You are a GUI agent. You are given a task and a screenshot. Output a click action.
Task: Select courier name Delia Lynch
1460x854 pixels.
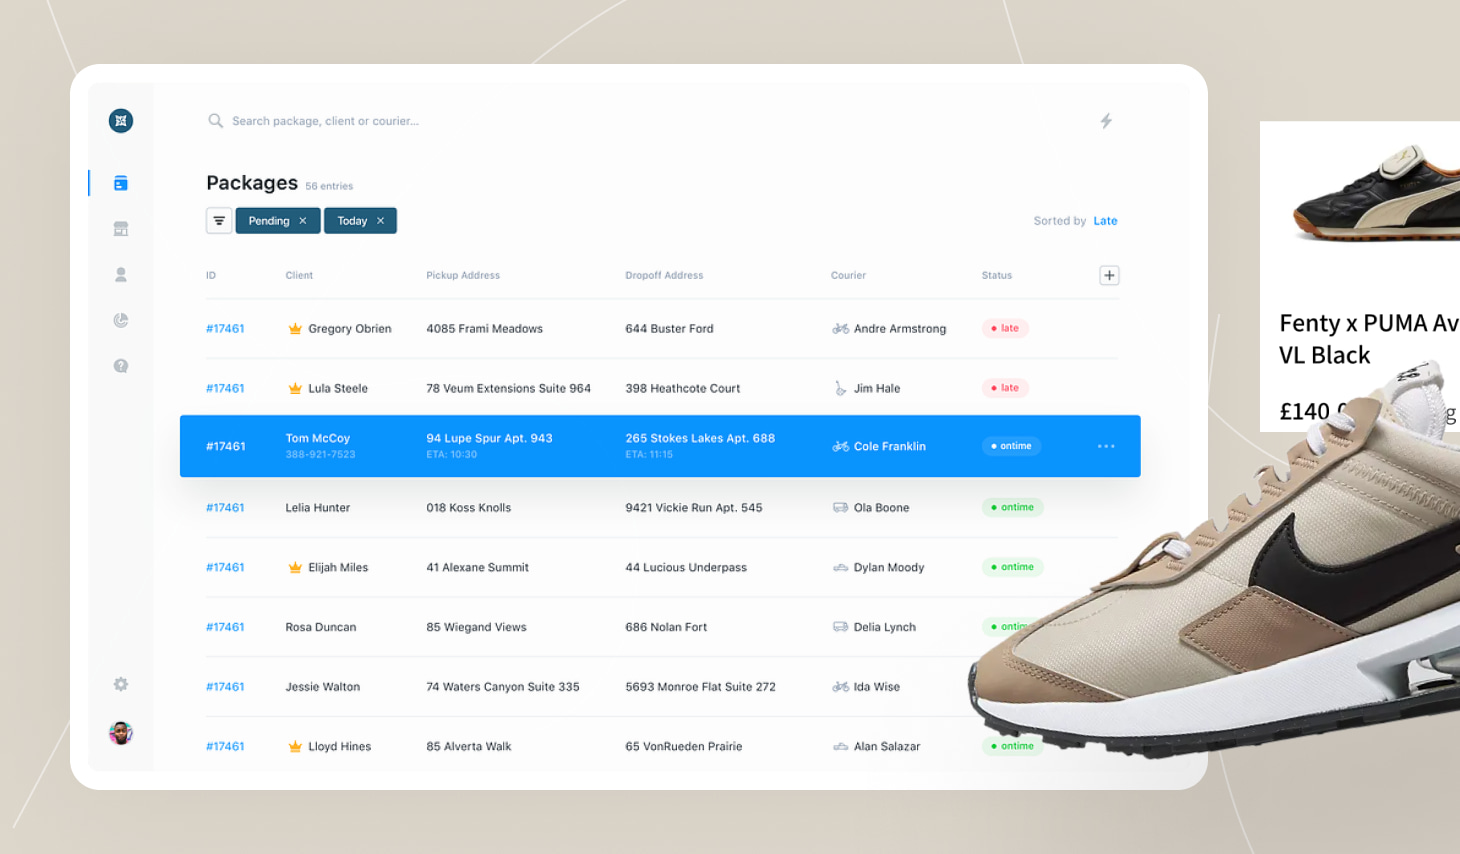click(885, 627)
